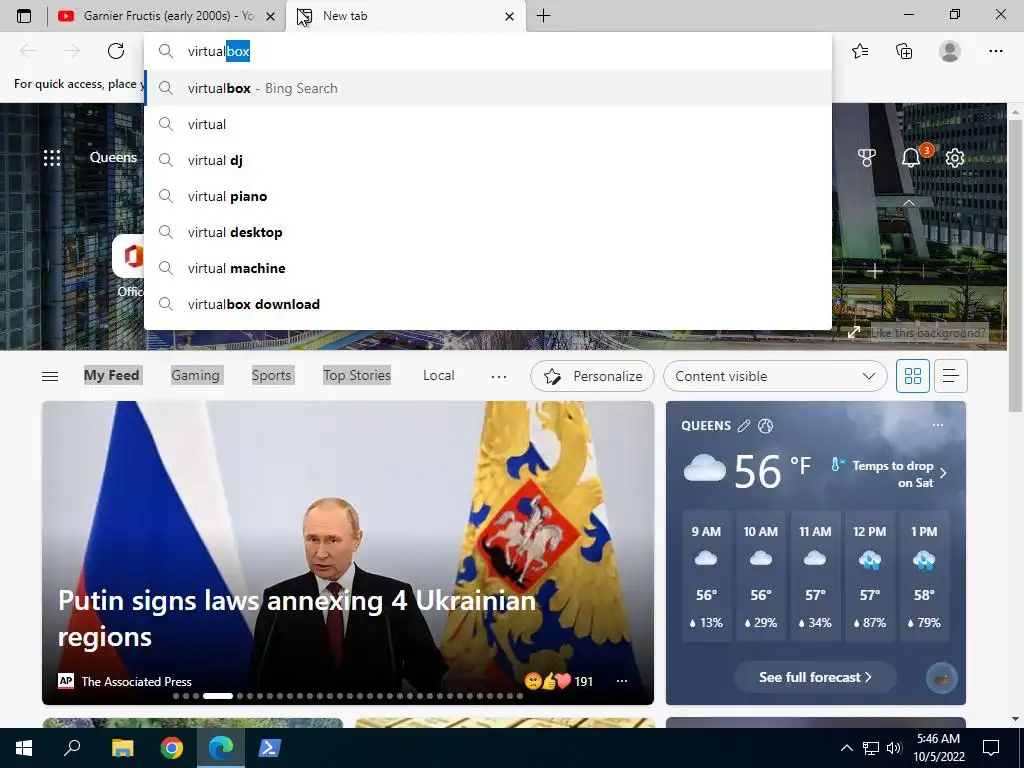The width and height of the screenshot is (1024, 768).
Task: Click the Queens location label
Action: pos(113,157)
